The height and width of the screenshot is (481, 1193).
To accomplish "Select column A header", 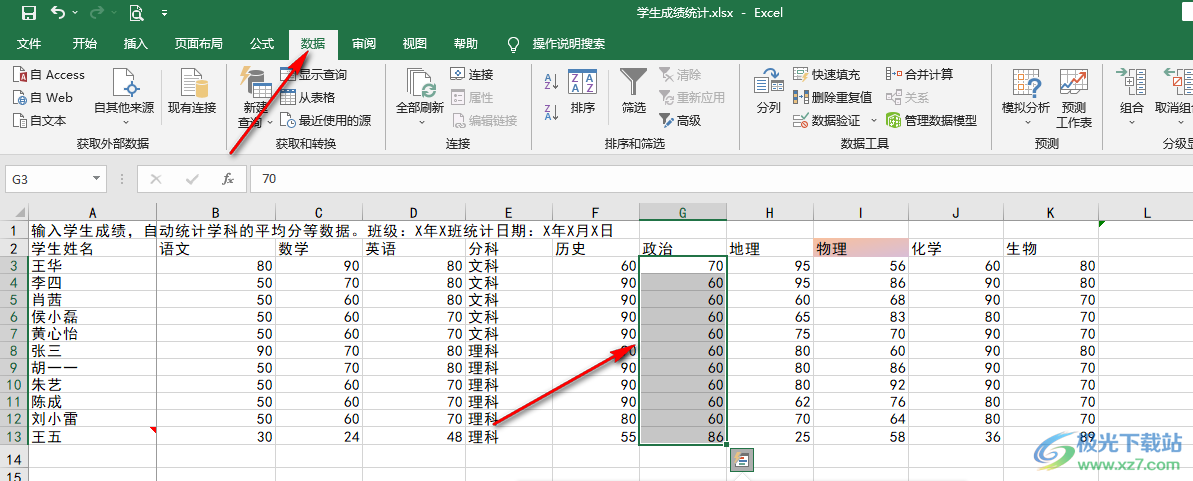I will point(92,212).
